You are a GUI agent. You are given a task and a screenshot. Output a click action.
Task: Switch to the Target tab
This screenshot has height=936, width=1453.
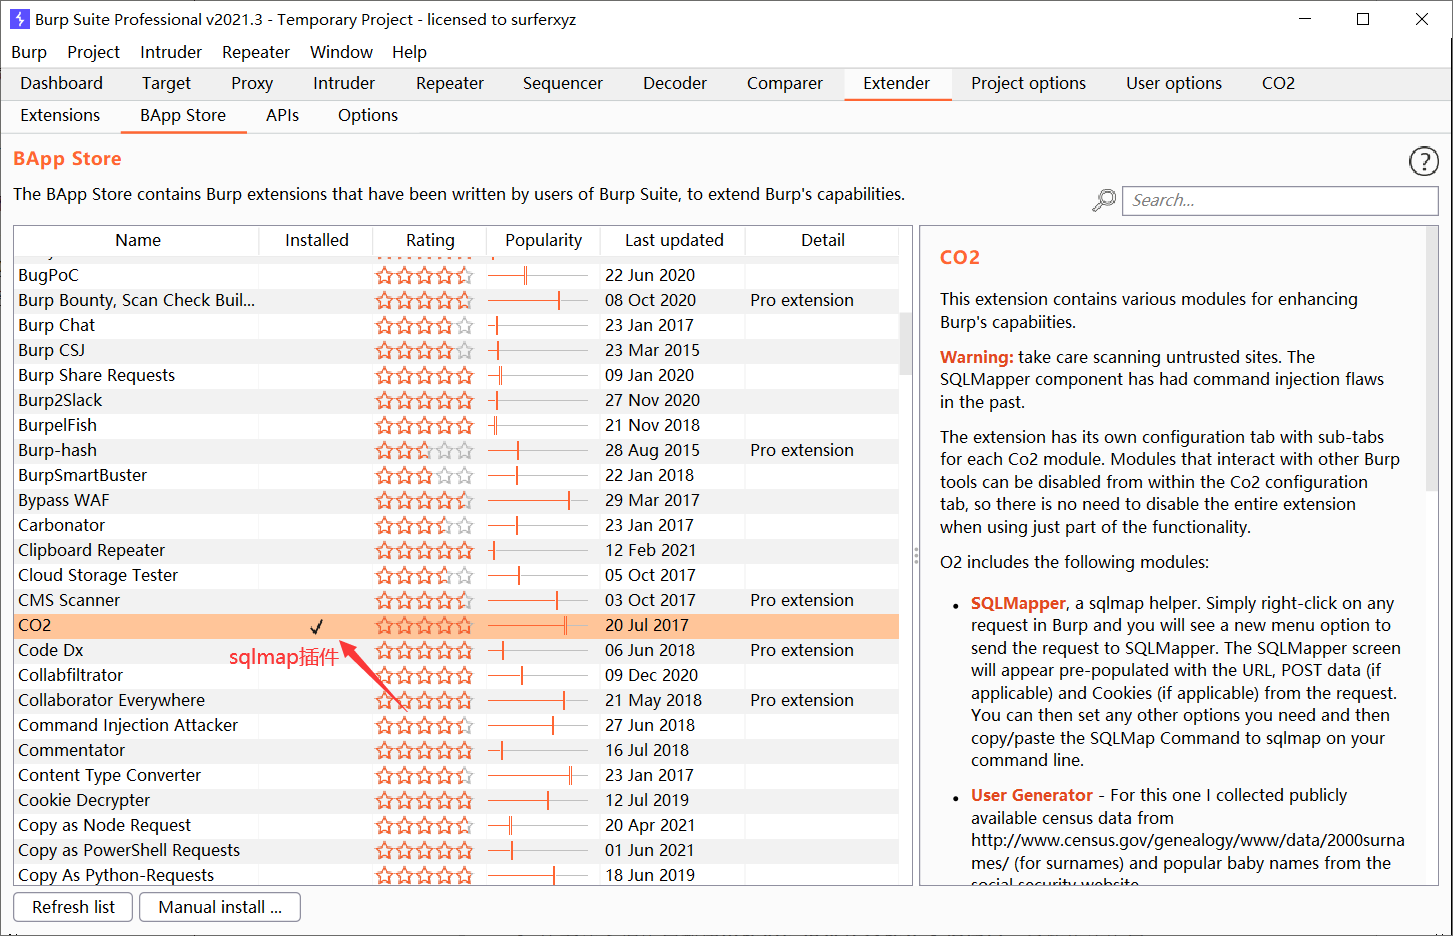(x=166, y=83)
